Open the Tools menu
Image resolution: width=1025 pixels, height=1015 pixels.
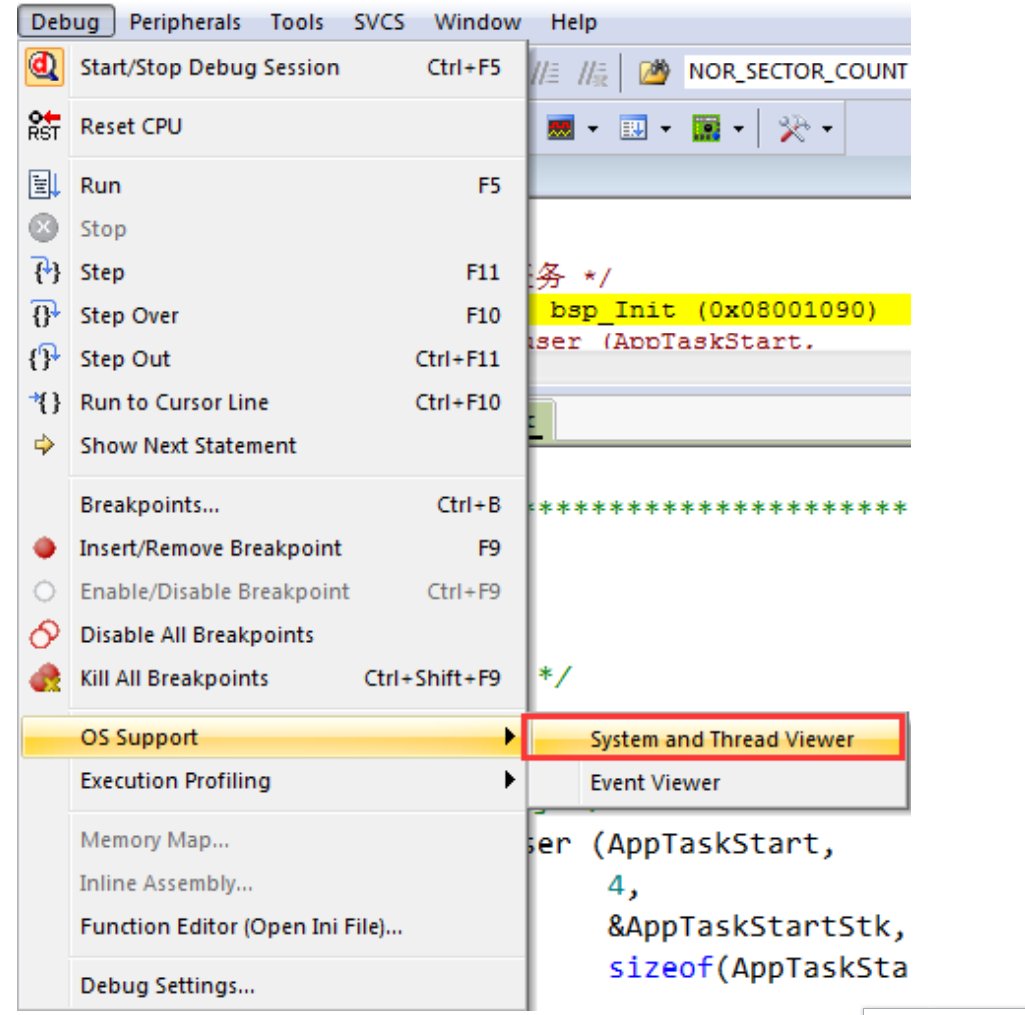pos(297,22)
